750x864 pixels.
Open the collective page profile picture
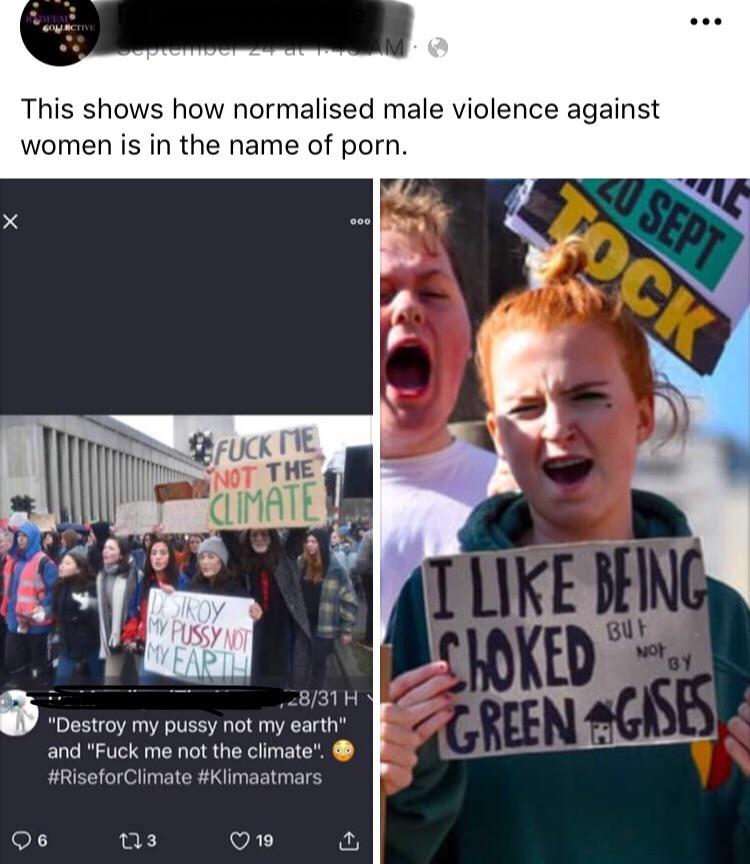click(60, 30)
